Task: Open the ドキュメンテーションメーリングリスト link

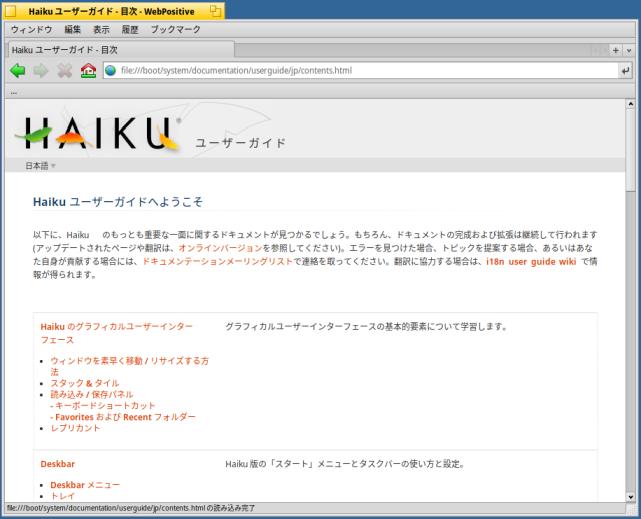Action: 217,262
